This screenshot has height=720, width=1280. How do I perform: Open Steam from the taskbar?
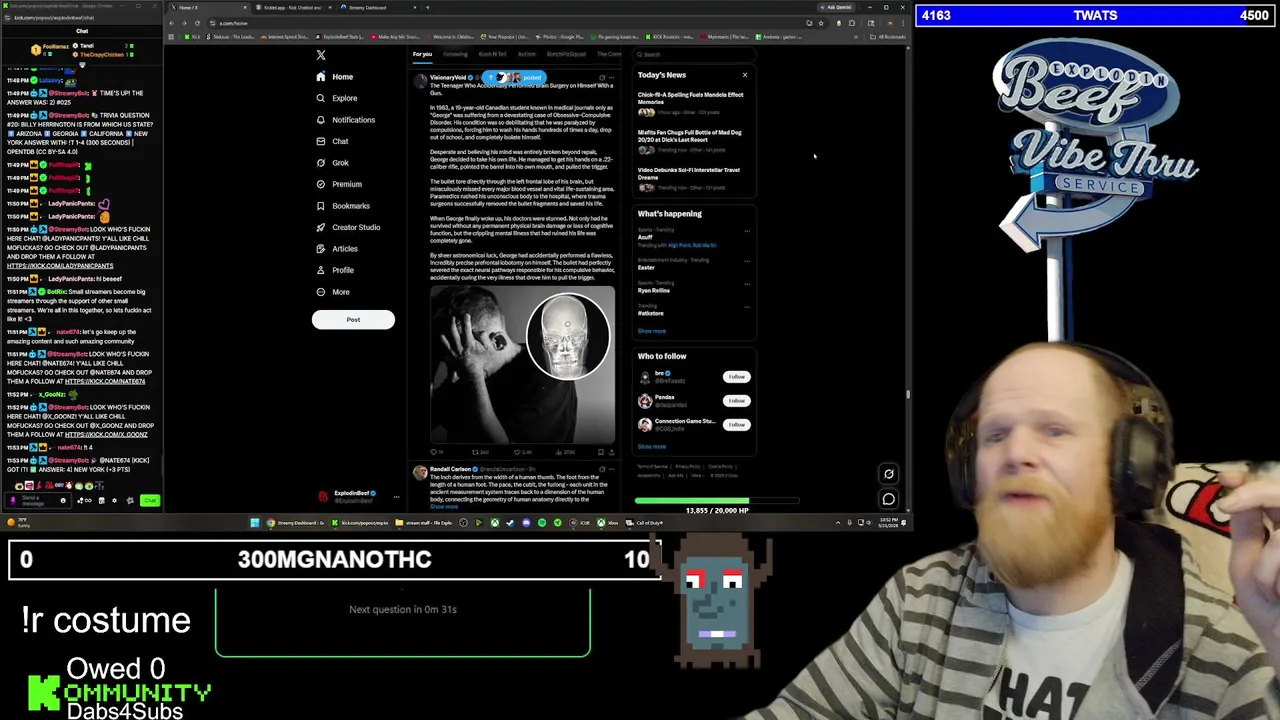pyautogui.click(x=510, y=523)
